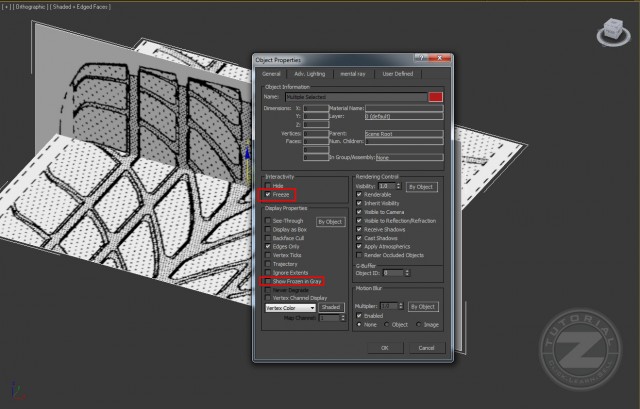The height and width of the screenshot is (409, 640).
Task: Click the Map Channel spinner arrows
Action: coord(342,318)
